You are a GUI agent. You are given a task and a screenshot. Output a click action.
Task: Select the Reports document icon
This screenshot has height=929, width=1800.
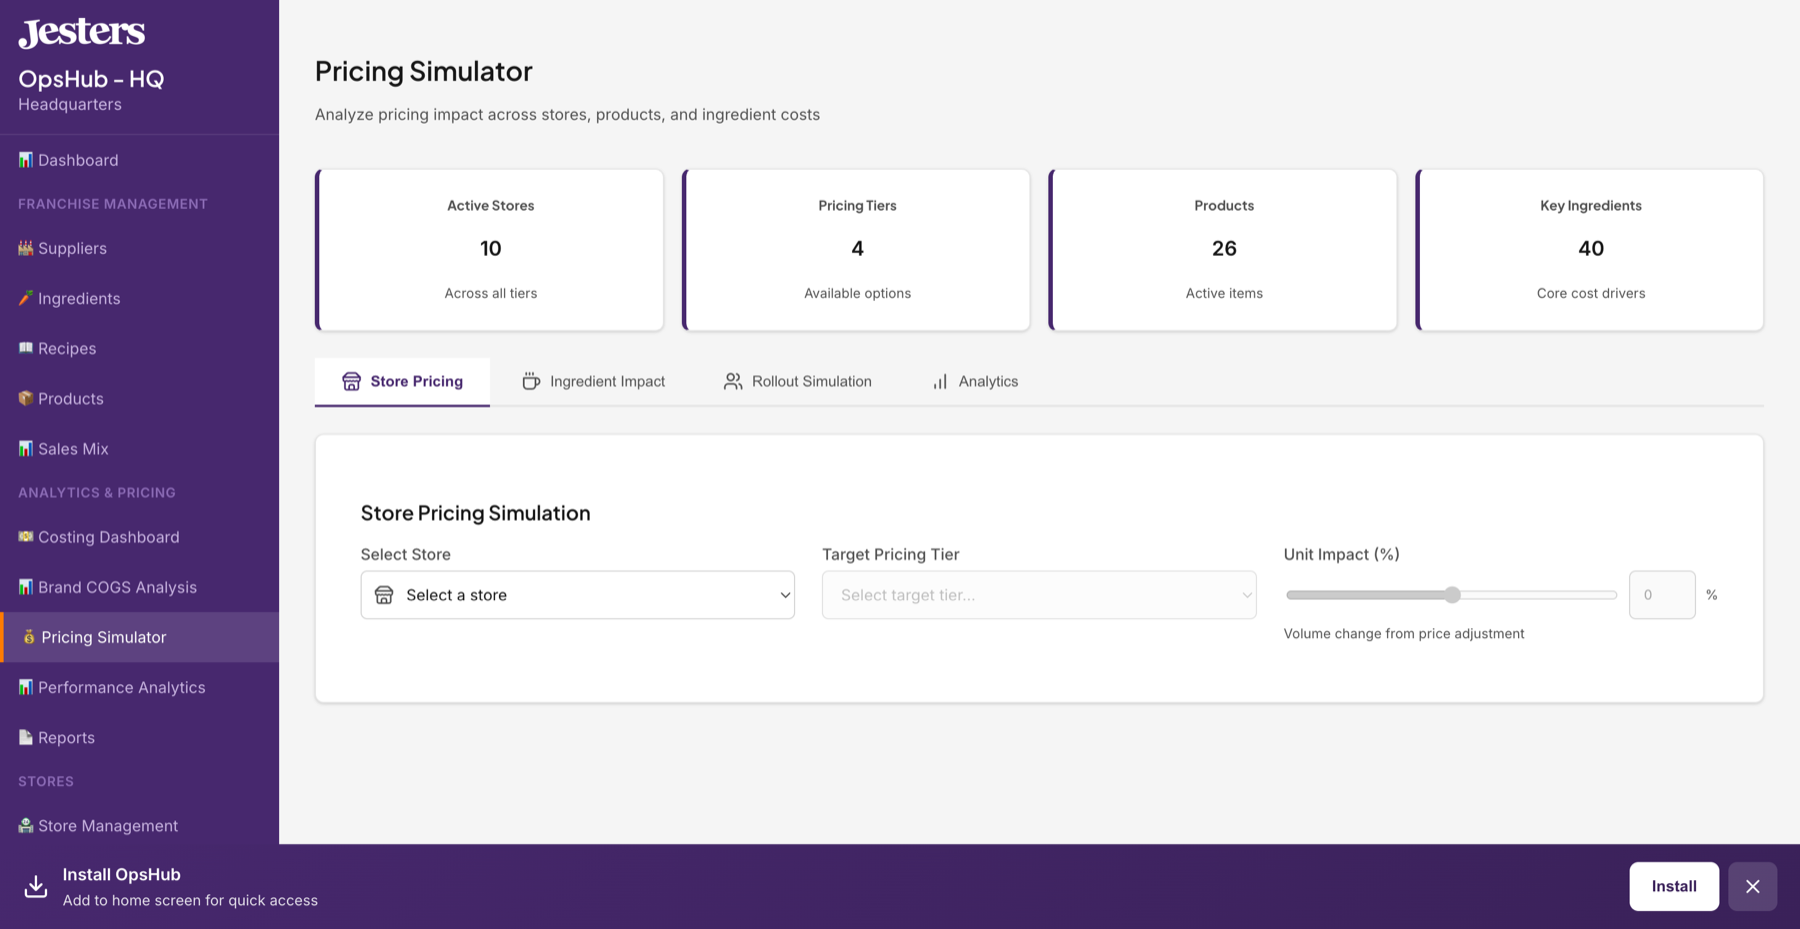(x=25, y=737)
